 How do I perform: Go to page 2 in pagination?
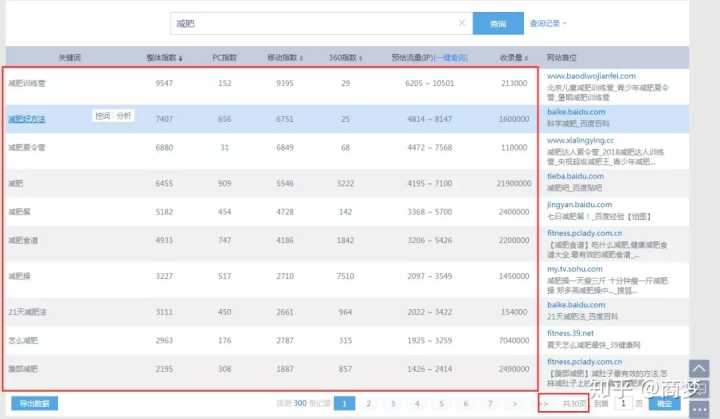[x=368, y=404]
